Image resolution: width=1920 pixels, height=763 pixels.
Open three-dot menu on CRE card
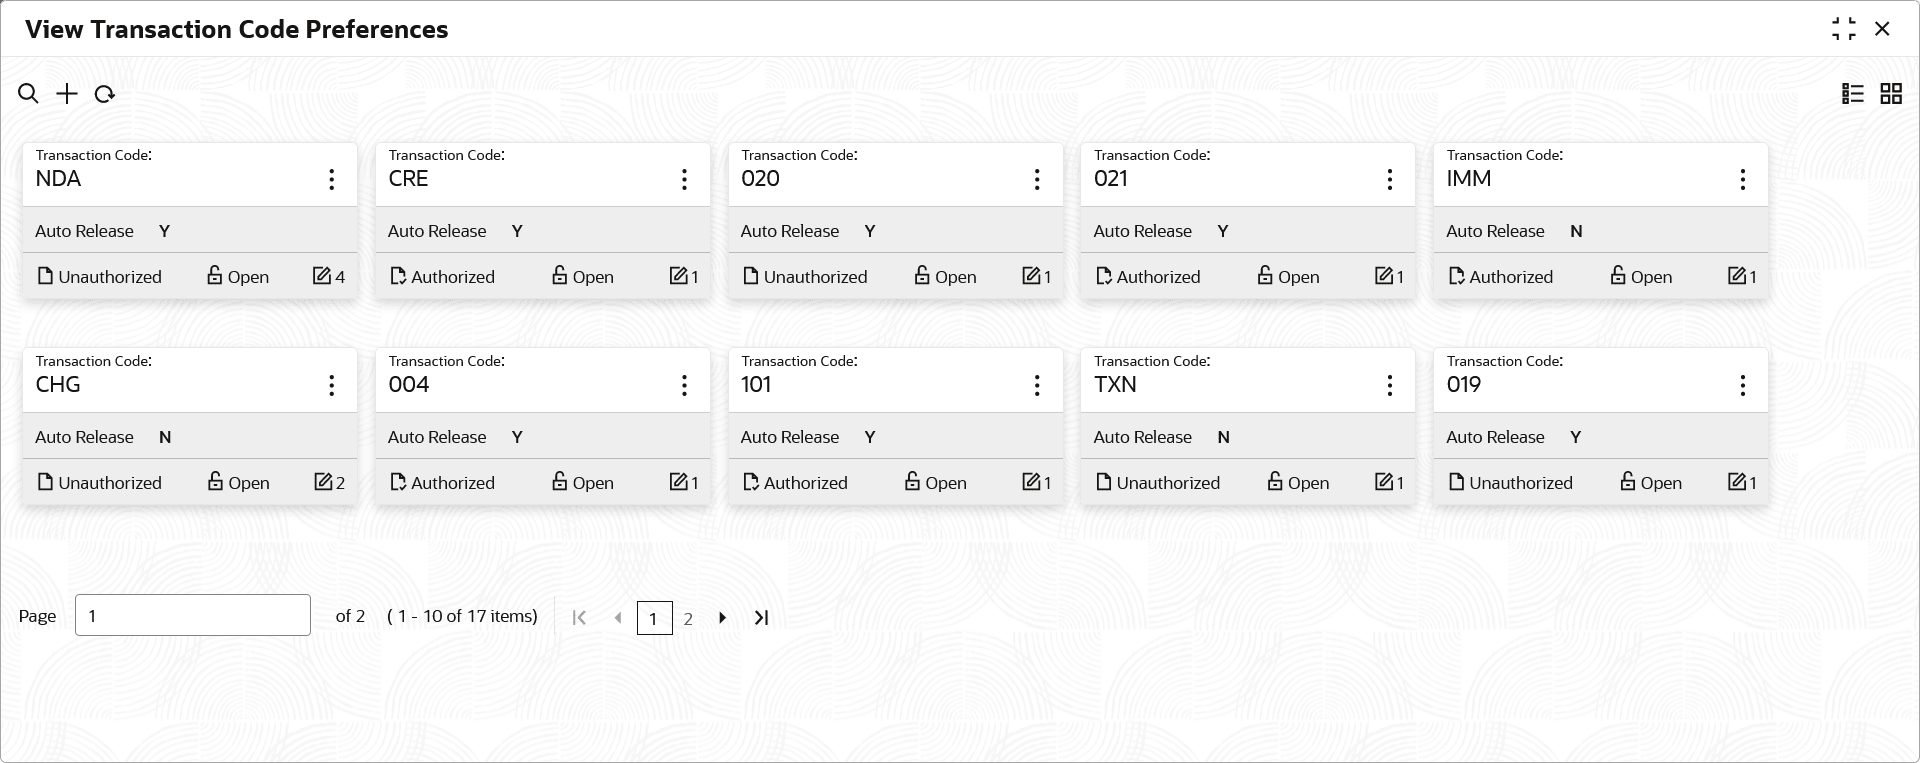click(685, 180)
